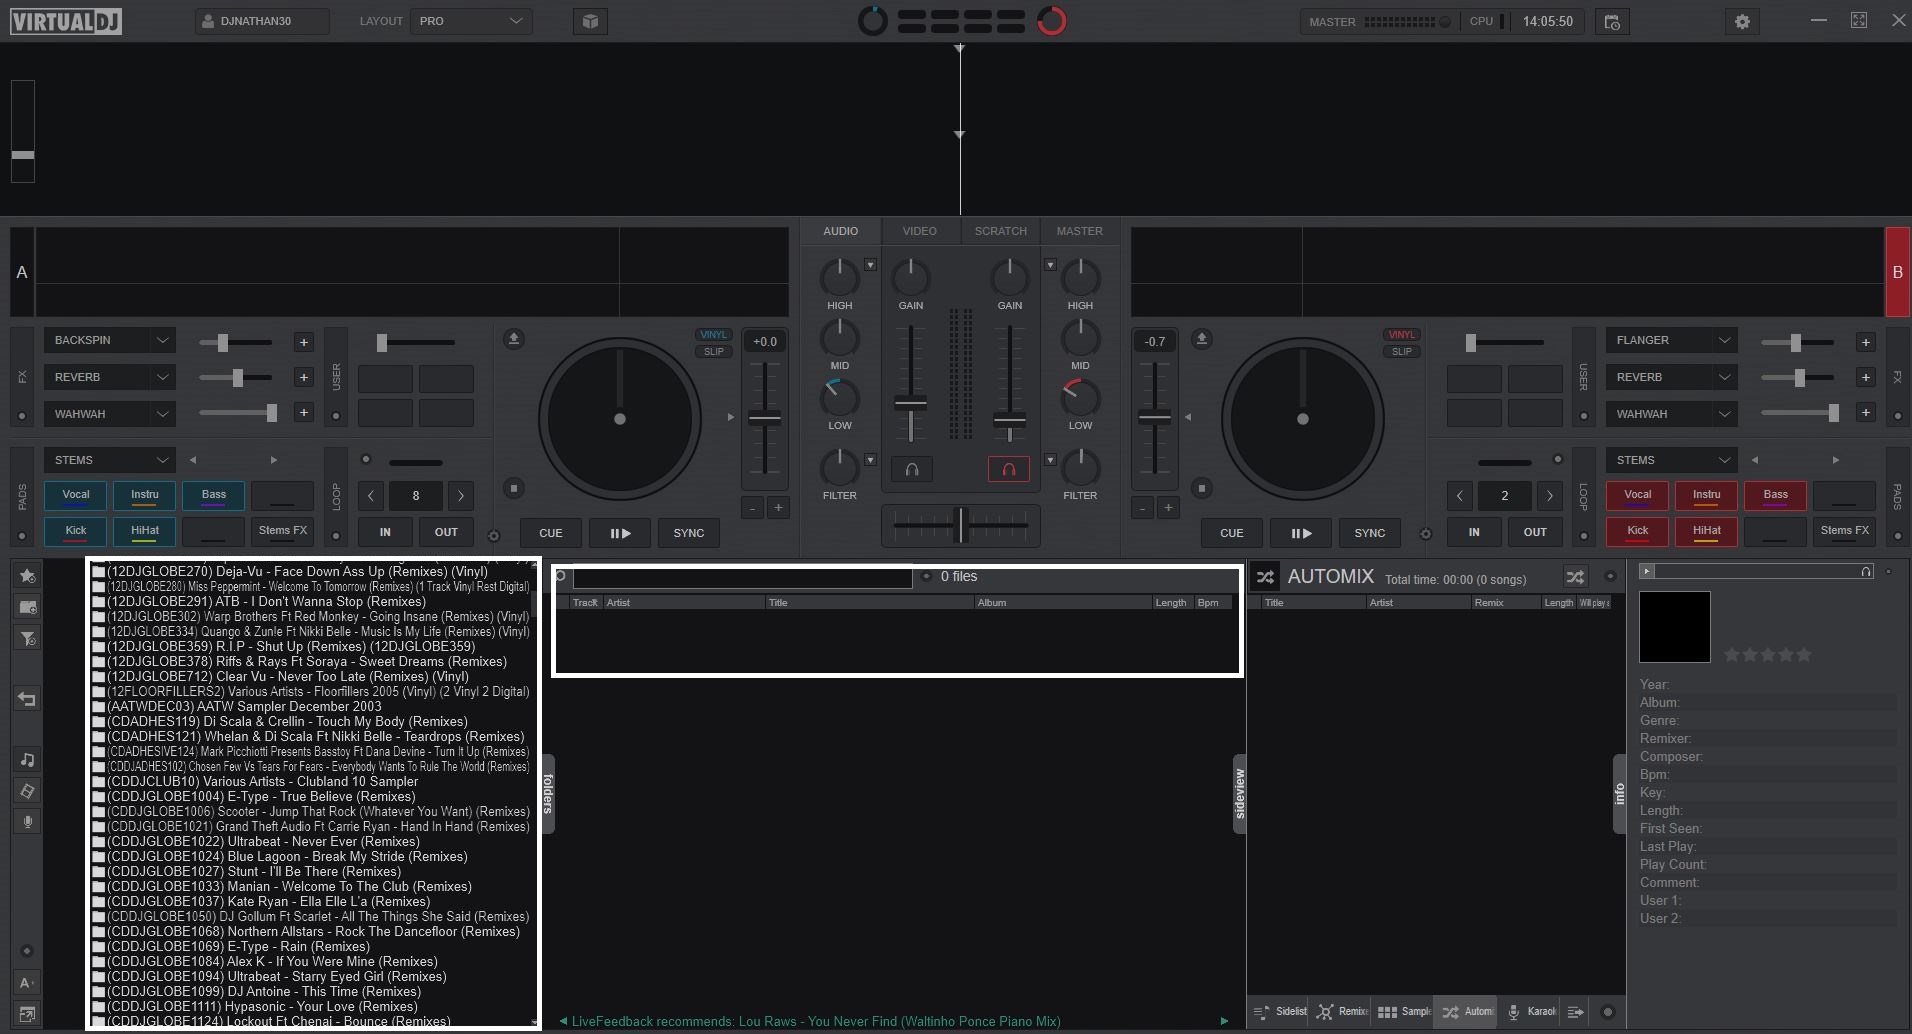Open favorites star icon in browser sidebar
Image resolution: width=1912 pixels, height=1034 pixels.
click(27, 575)
